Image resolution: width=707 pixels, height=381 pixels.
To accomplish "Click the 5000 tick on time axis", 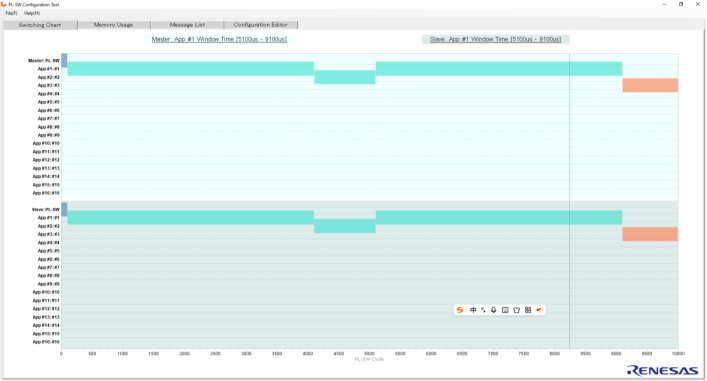I will point(369,353).
